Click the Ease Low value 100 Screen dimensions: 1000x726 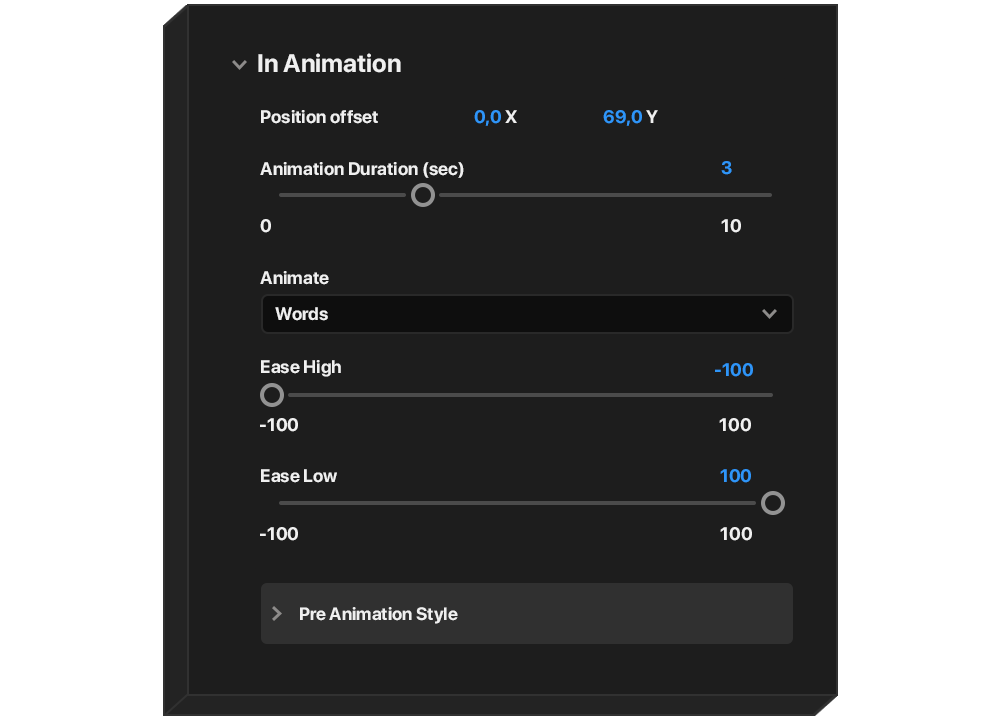735,476
